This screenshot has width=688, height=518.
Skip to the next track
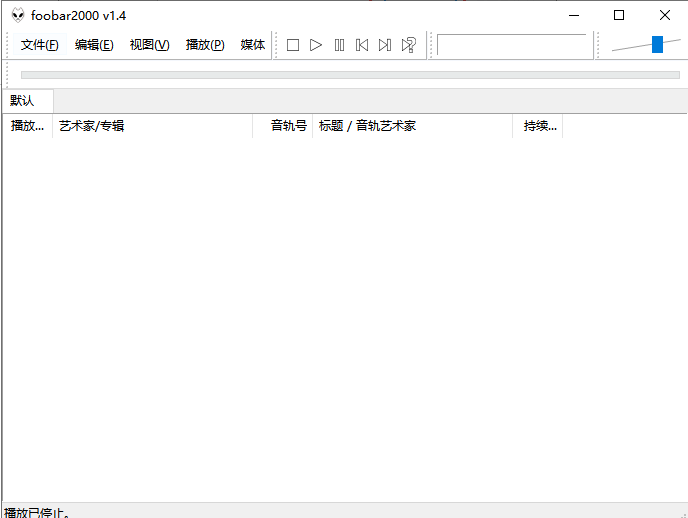click(385, 45)
